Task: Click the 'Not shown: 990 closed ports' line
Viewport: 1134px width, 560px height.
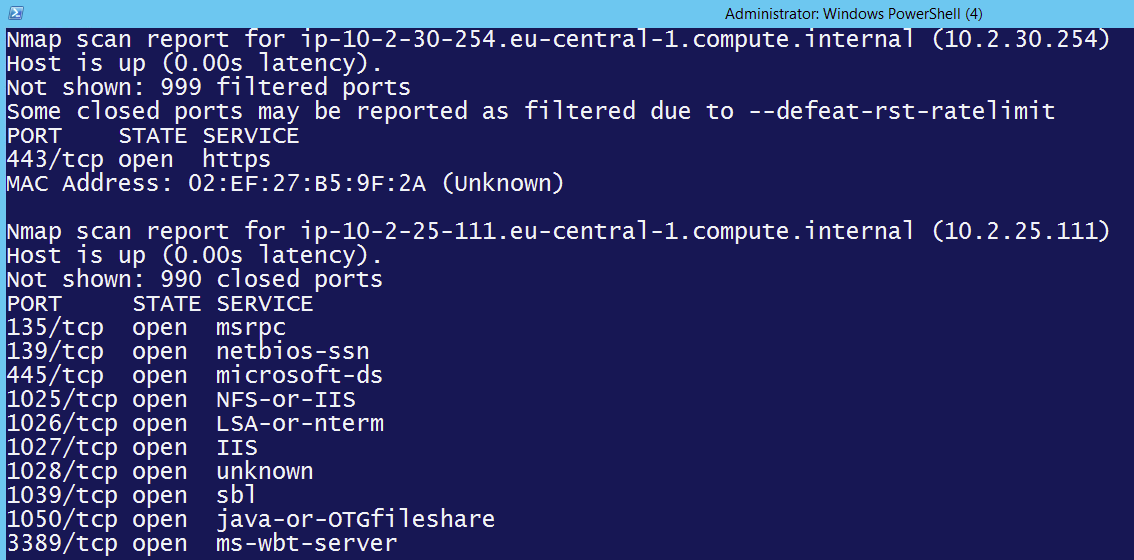Action: pos(194,279)
